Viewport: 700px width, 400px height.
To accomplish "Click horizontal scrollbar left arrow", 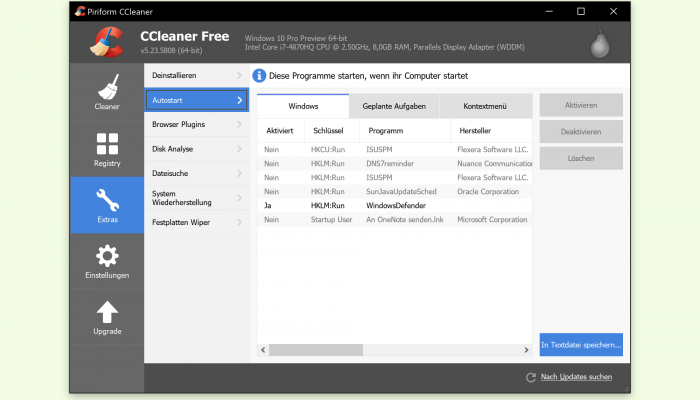I will pos(263,350).
